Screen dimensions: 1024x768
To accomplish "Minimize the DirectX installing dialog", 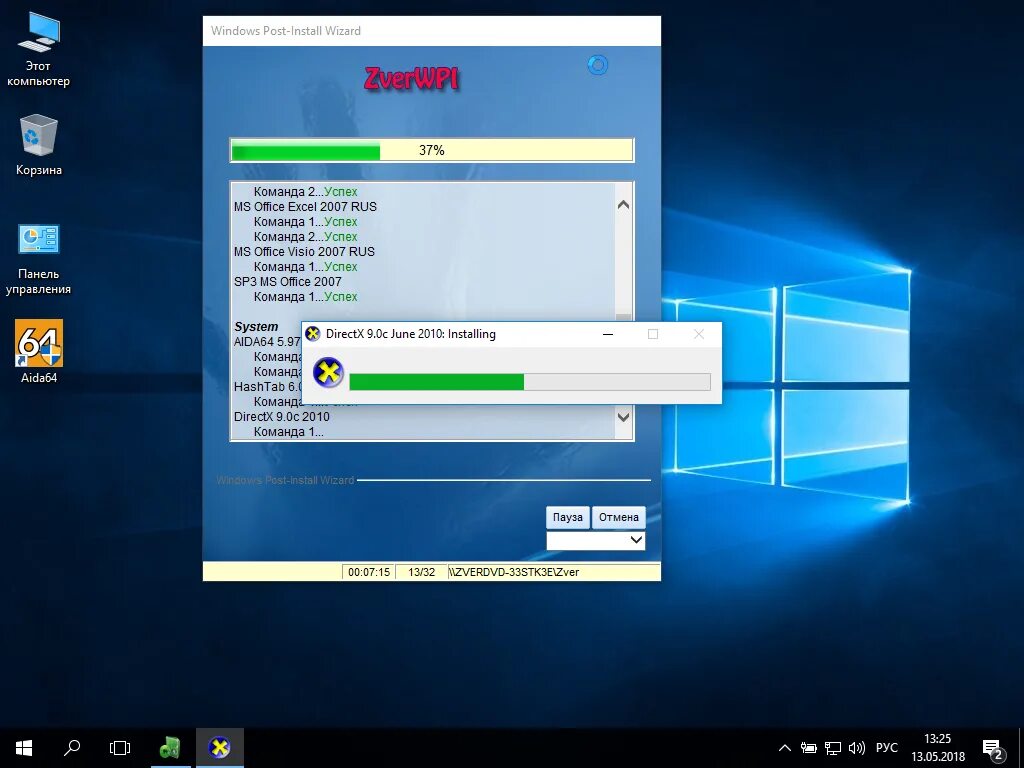I will click(608, 334).
